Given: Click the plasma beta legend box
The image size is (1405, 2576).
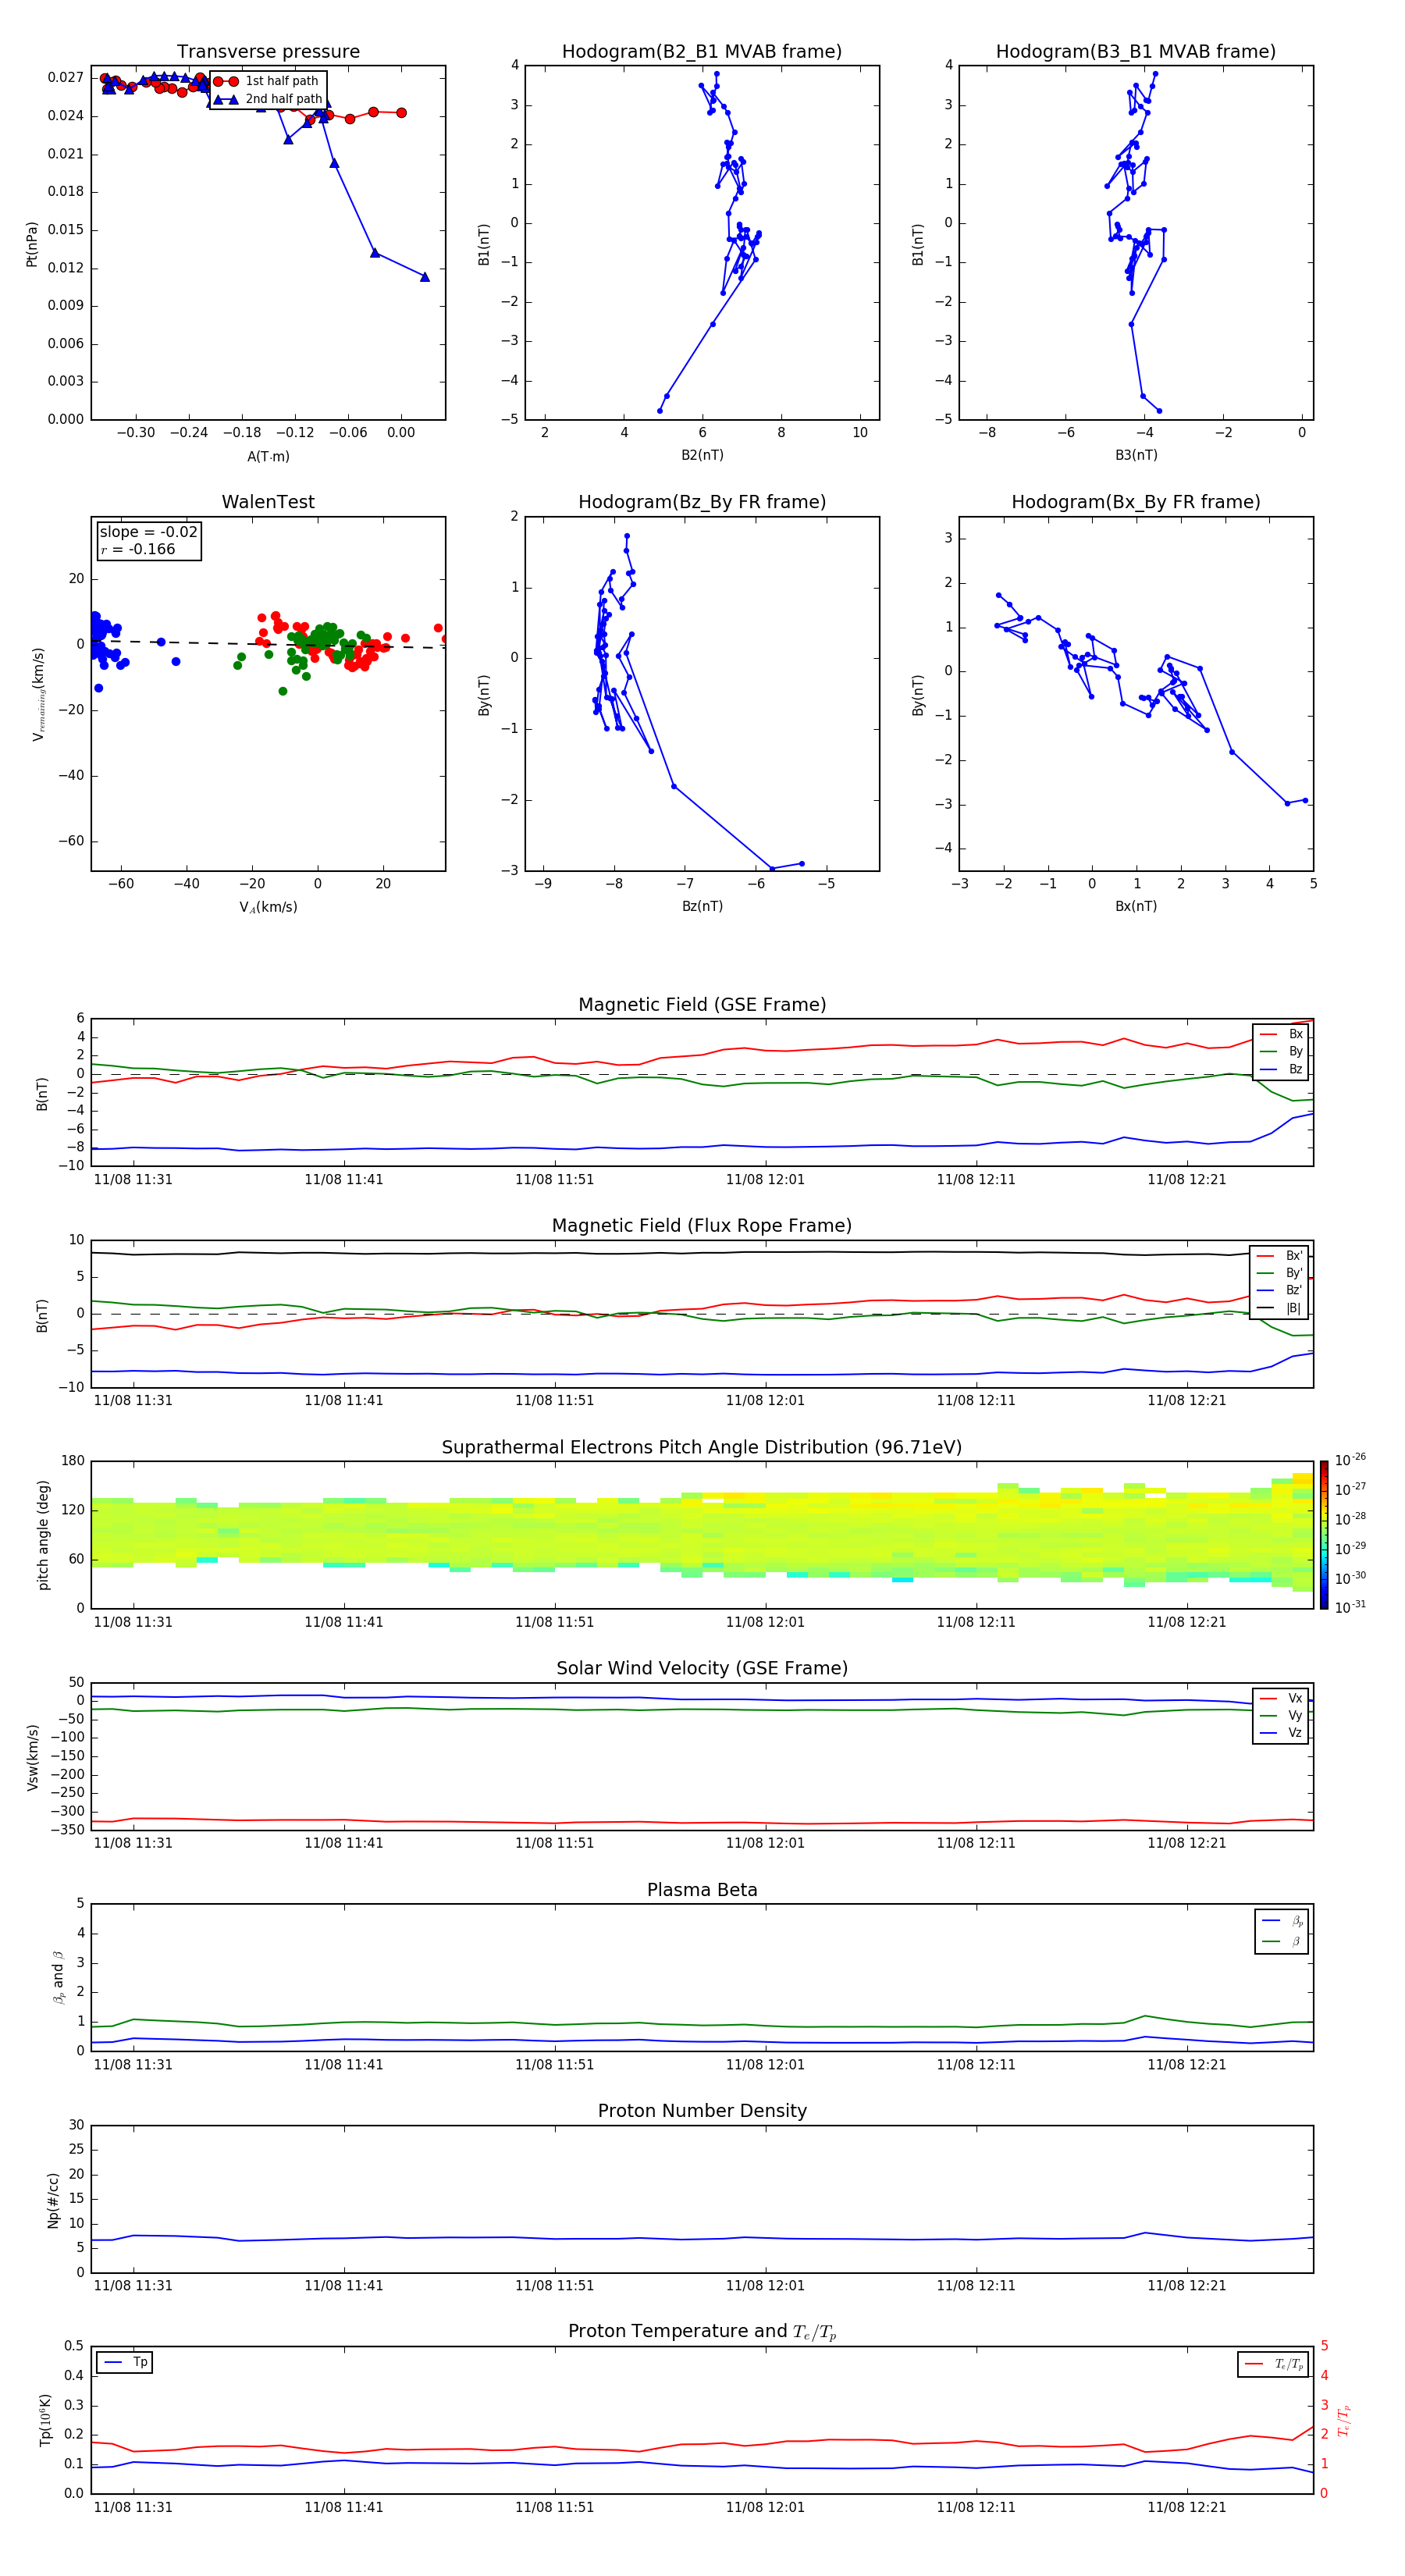Looking at the screenshot, I should pyautogui.click(x=1281, y=1932).
